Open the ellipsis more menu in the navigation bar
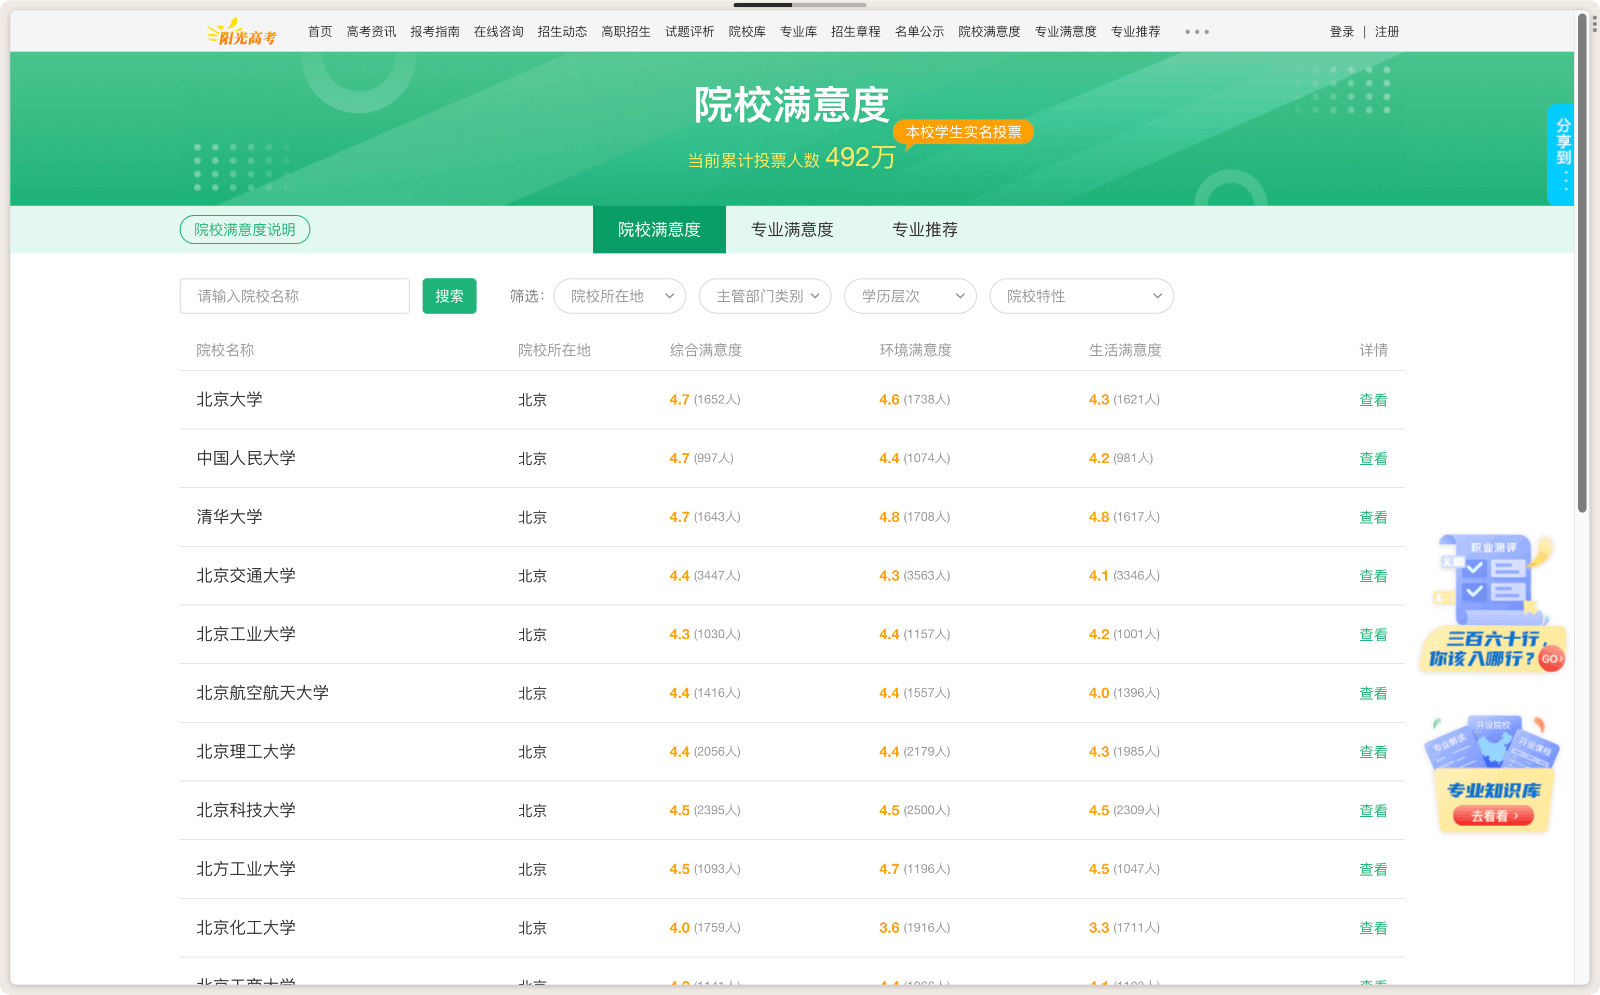This screenshot has height=995, width=1600. pos(1197,31)
